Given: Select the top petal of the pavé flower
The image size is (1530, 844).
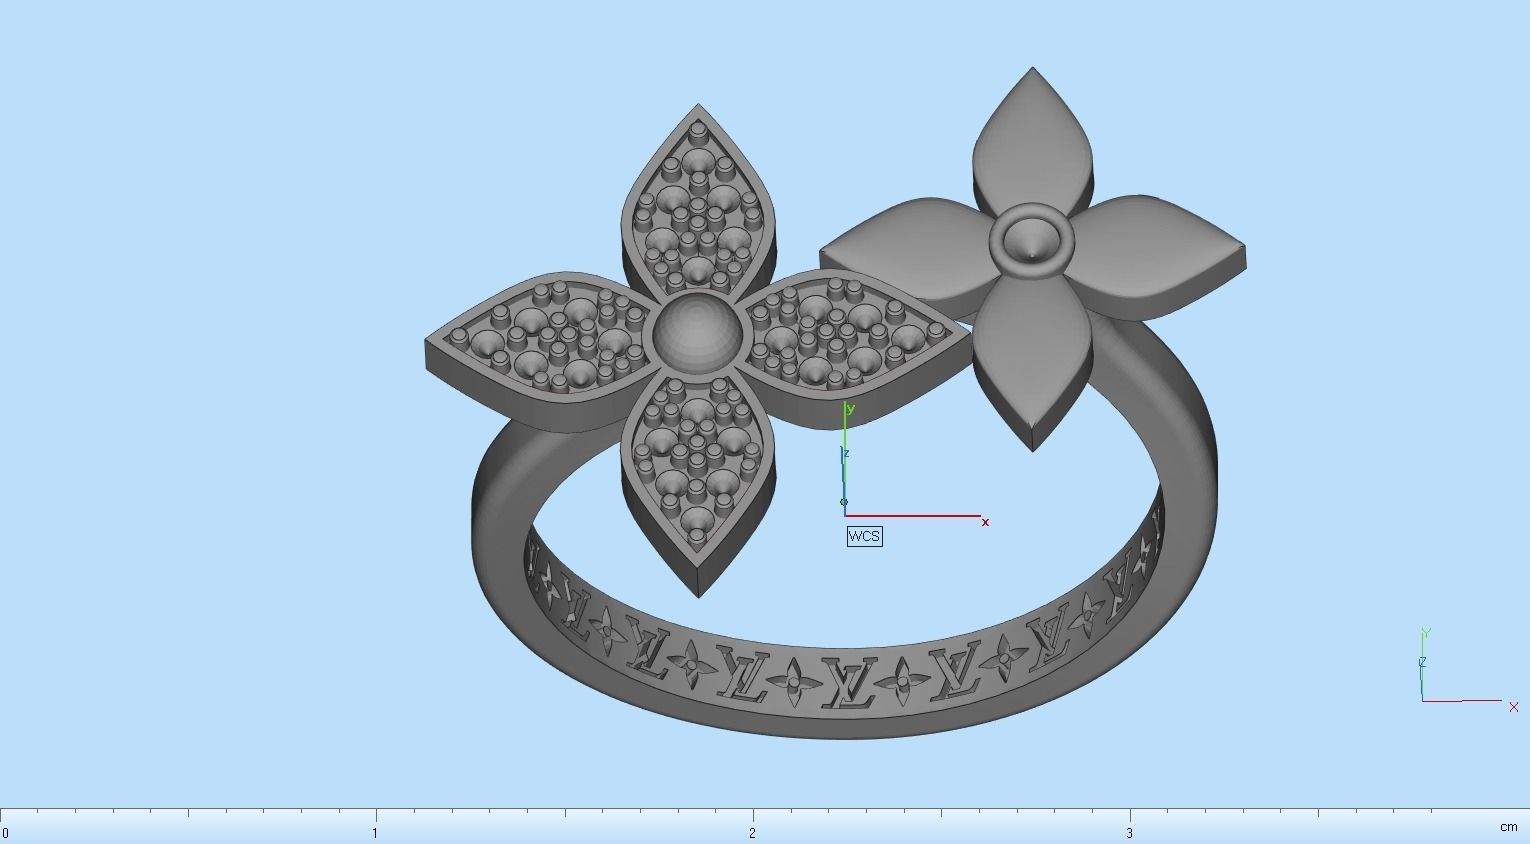Looking at the screenshot, I should 698,200.
